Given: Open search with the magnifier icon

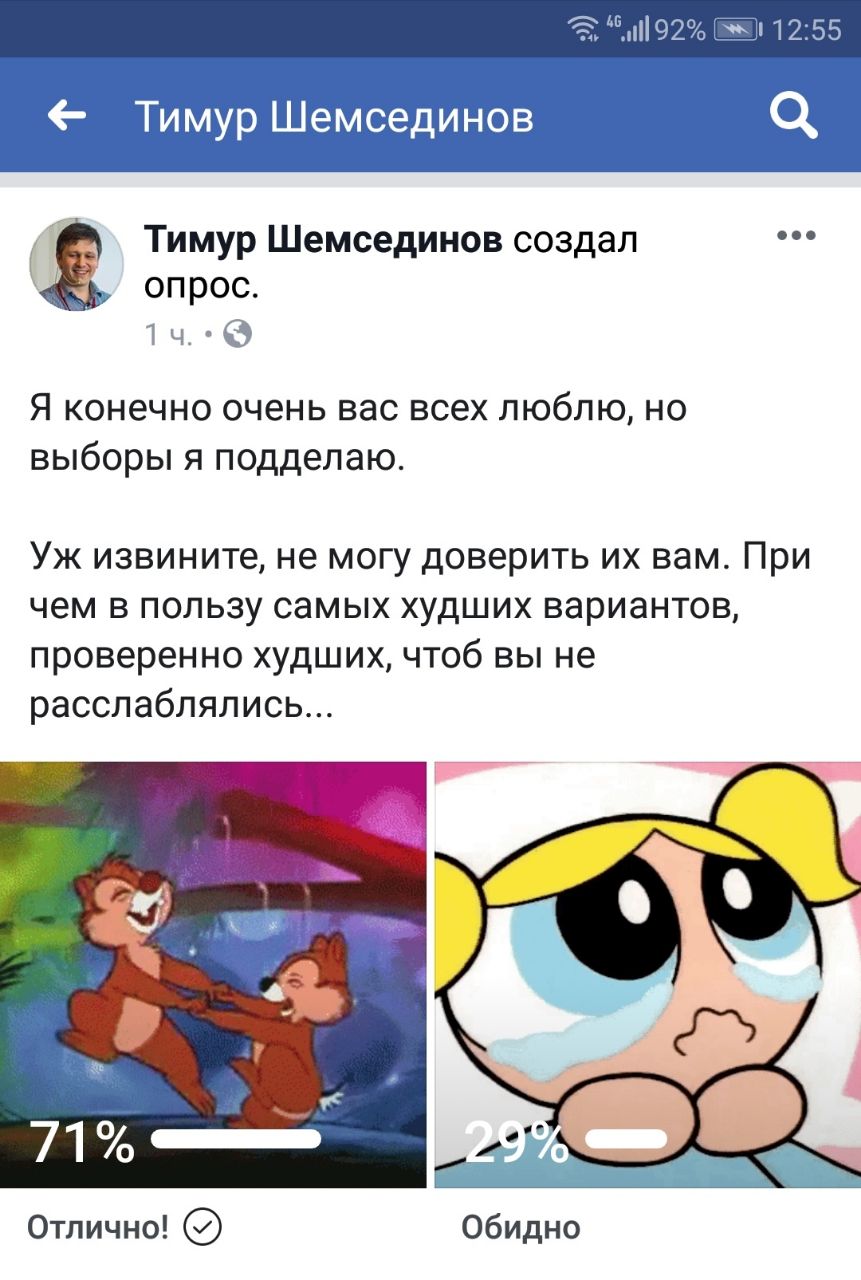Looking at the screenshot, I should click(795, 118).
